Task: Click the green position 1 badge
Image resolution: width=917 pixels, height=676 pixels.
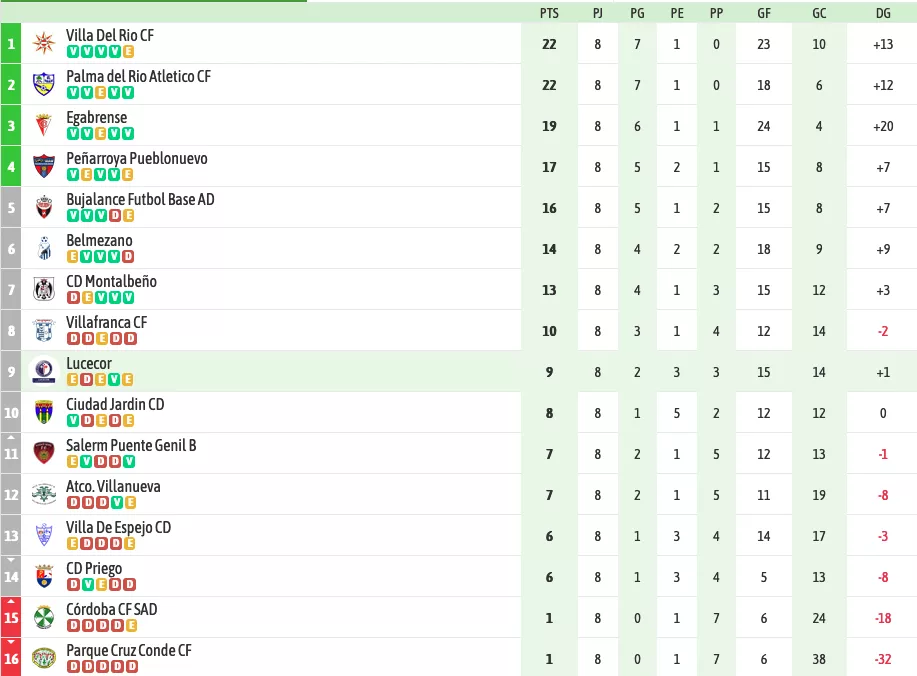Action: point(11,43)
